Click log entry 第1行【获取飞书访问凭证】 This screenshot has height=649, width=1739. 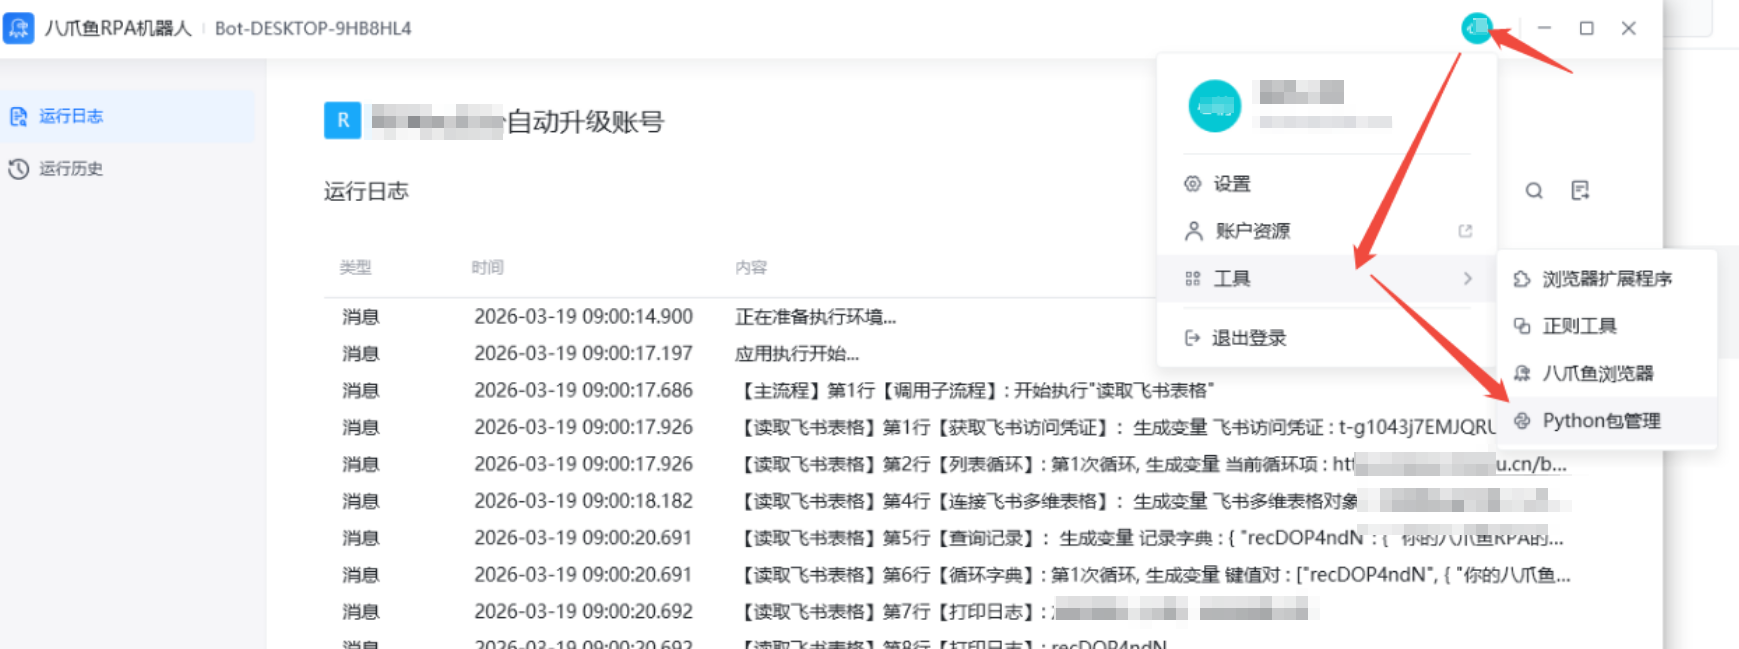1115,428
